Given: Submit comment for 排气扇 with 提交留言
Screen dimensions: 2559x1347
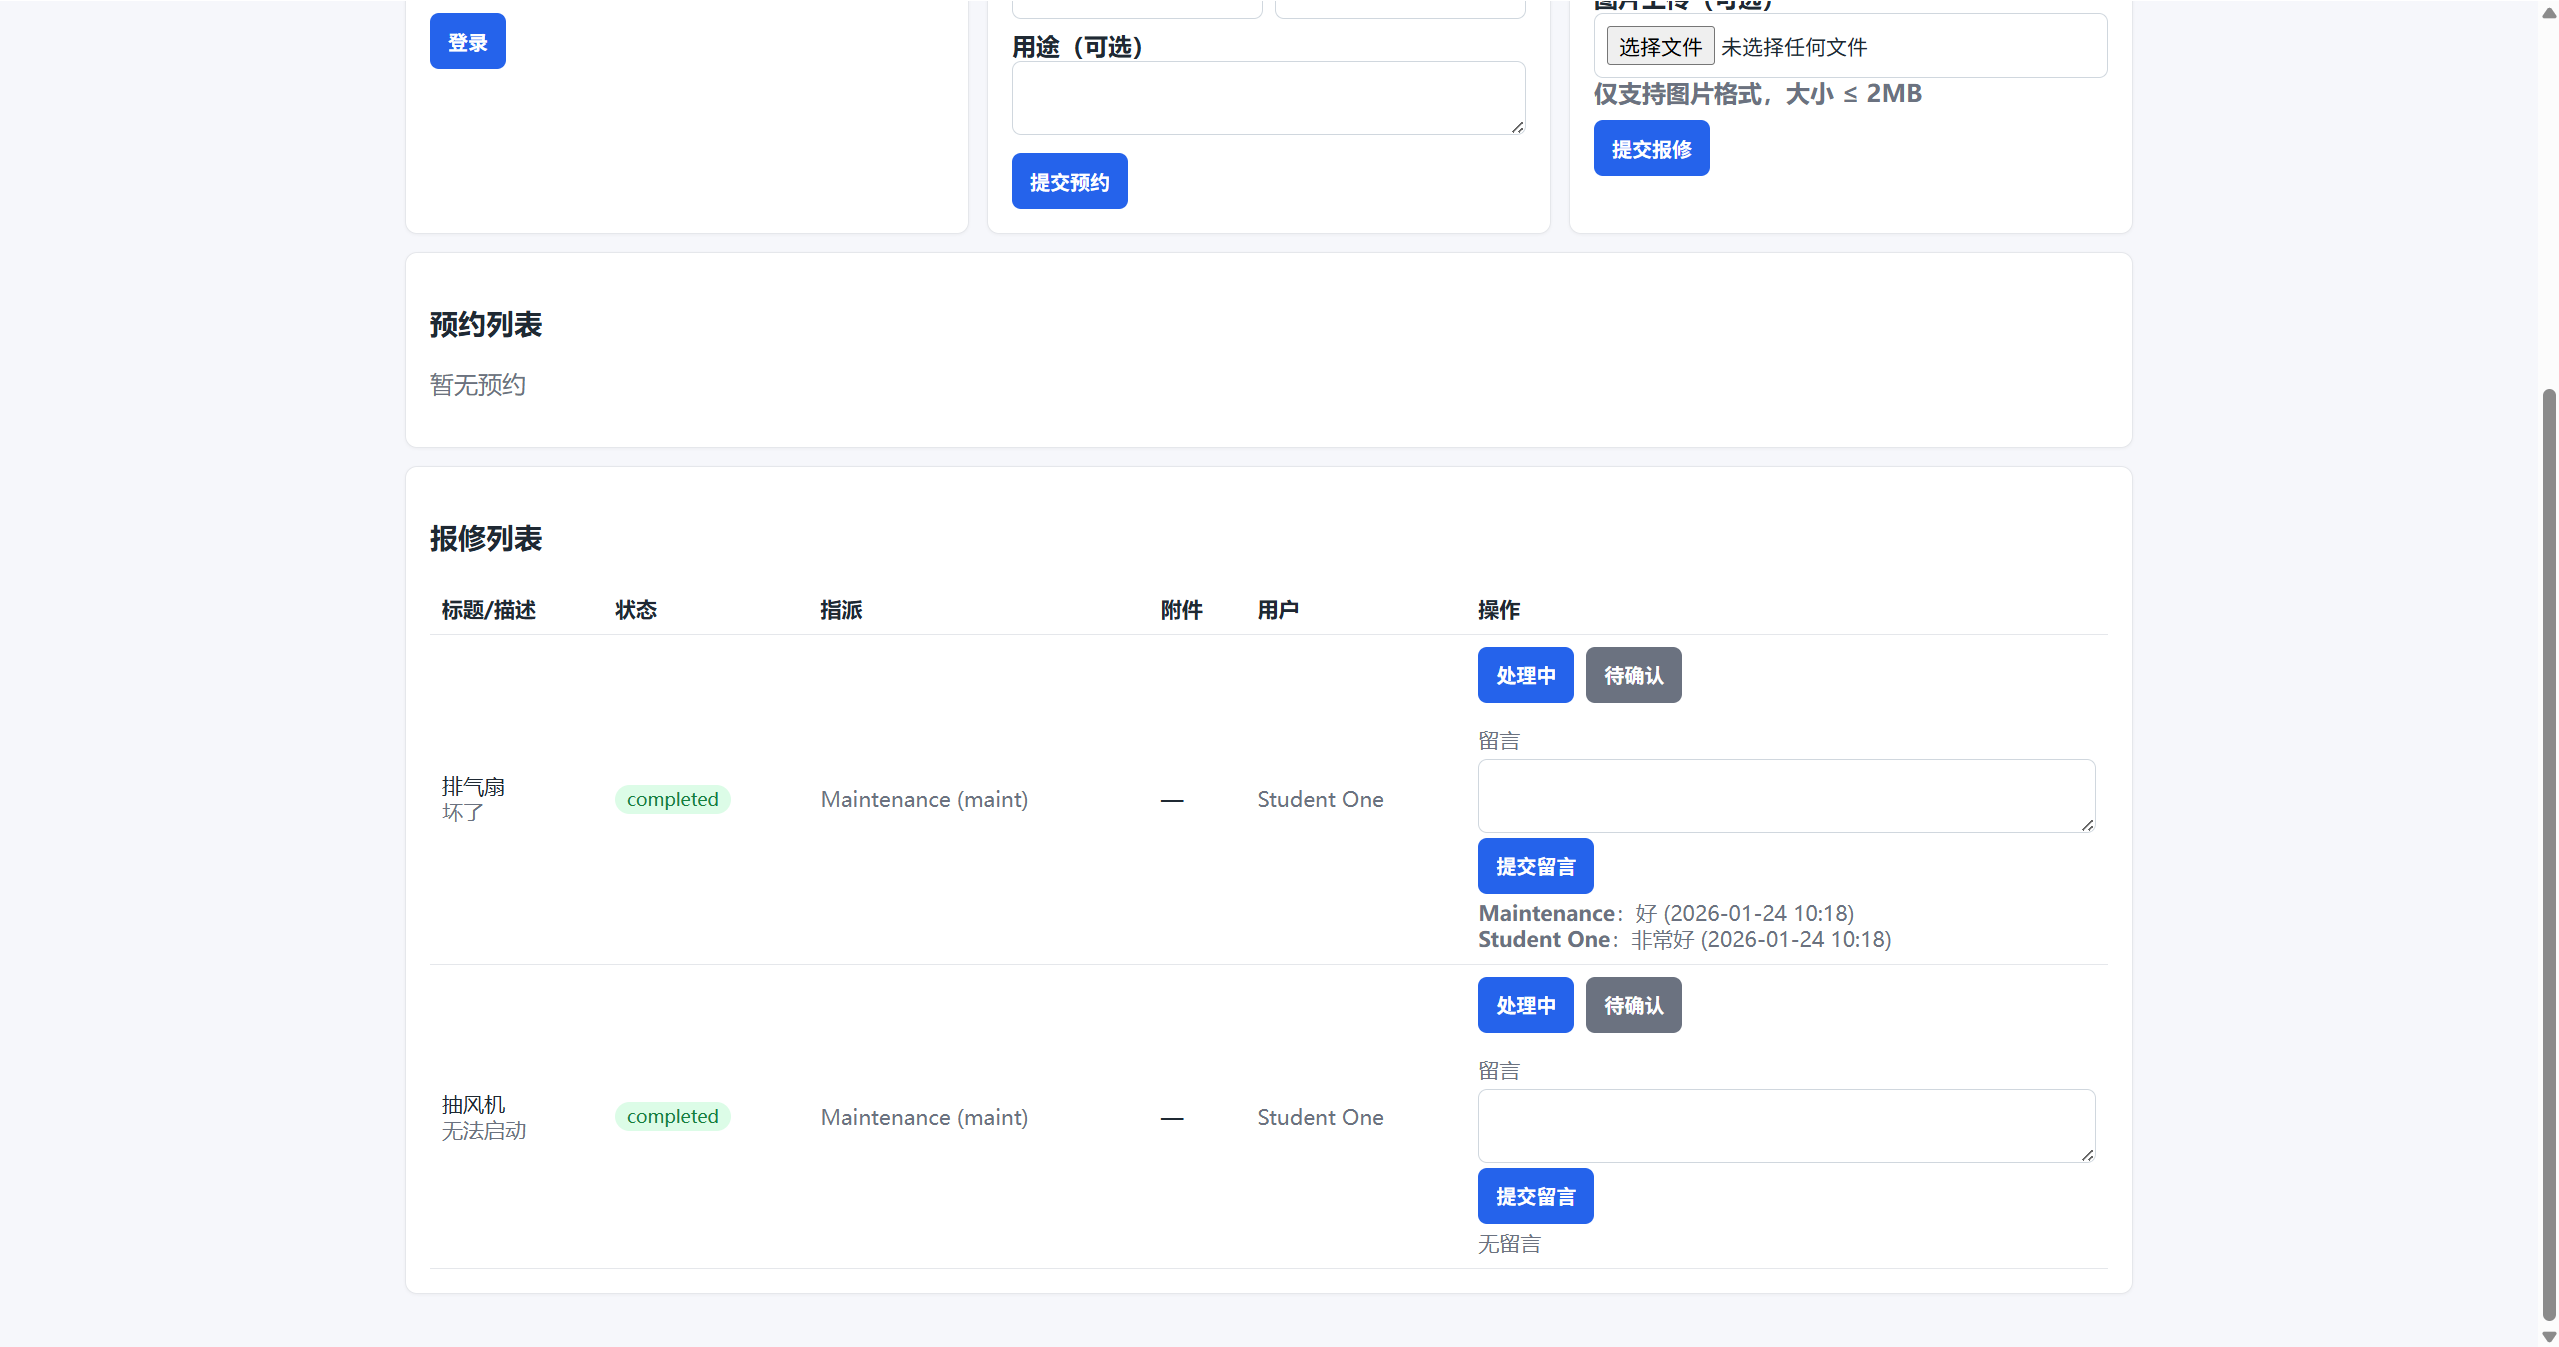Looking at the screenshot, I should point(1535,866).
